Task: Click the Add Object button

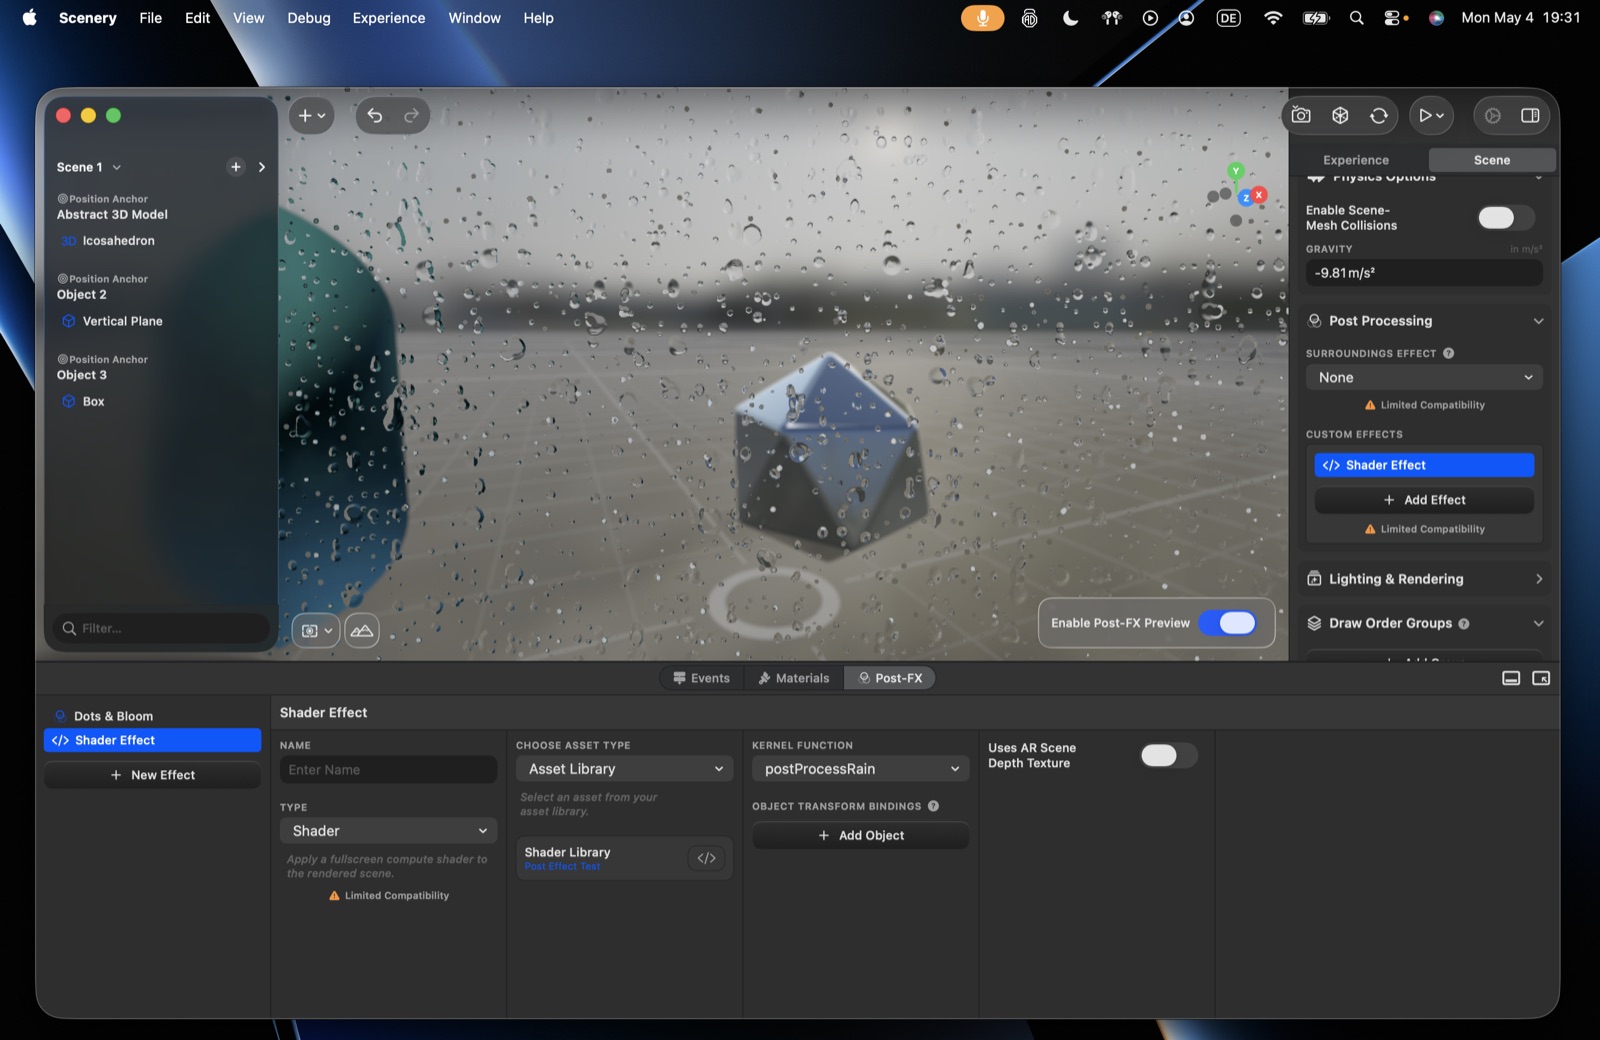Action: (x=861, y=836)
